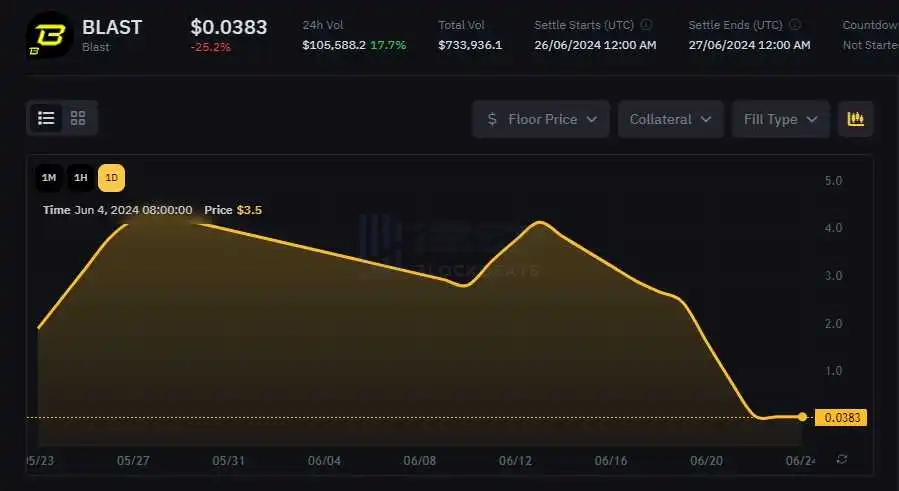Select the 1D chart interval
The height and width of the screenshot is (491, 899).
pos(111,178)
